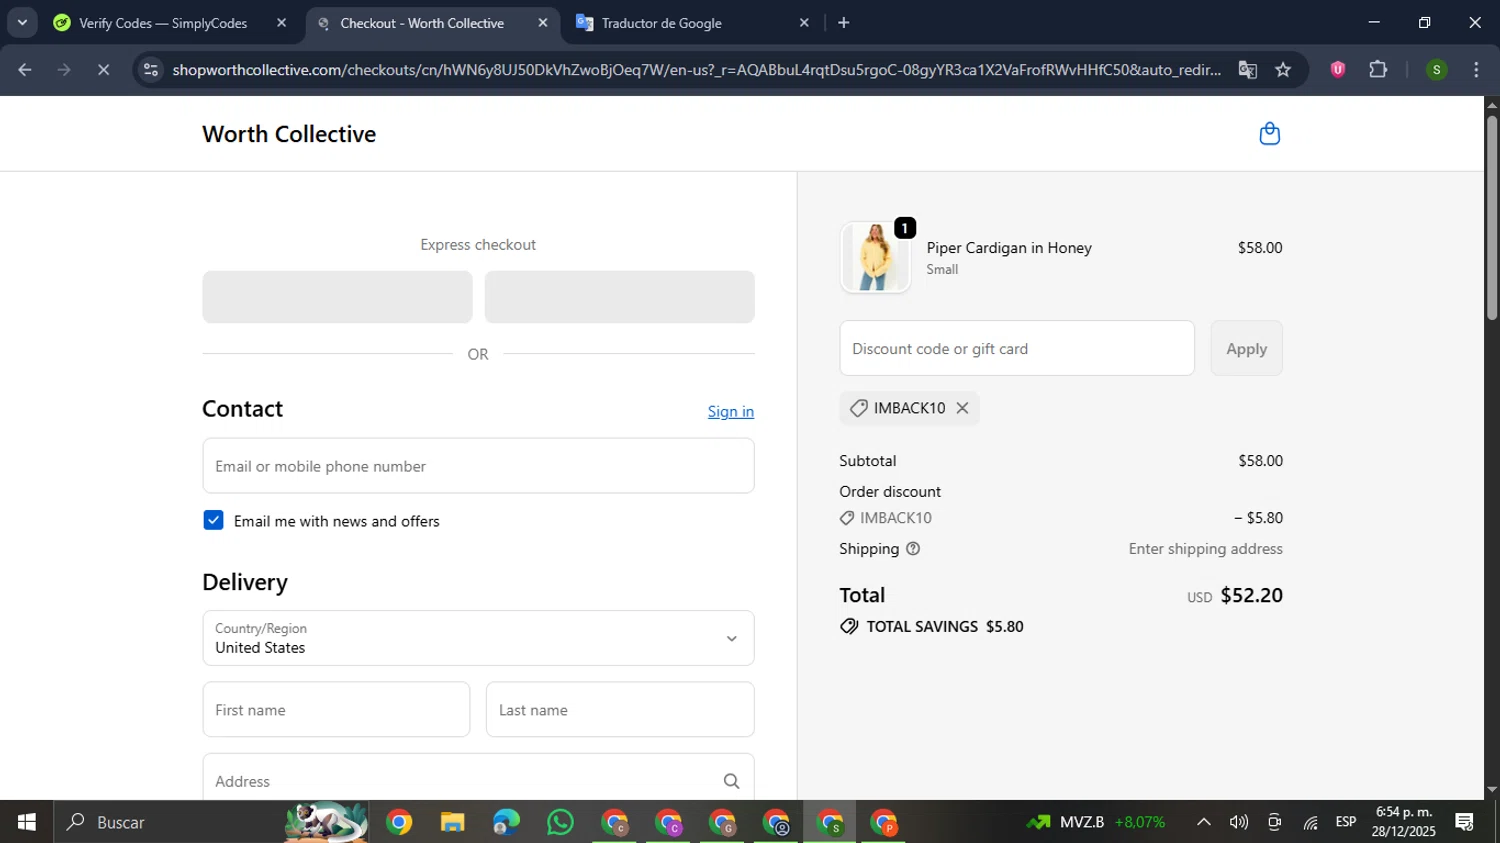The height and width of the screenshot is (843, 1500).
Task: Open the Chrome three-dot menu
Action: click(x=1476, y=69)
